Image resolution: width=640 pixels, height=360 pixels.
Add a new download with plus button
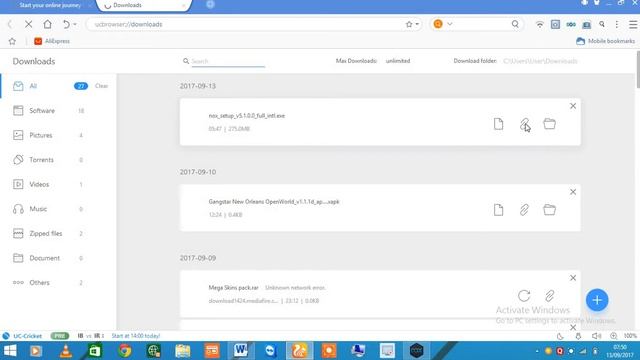(597, 300)
